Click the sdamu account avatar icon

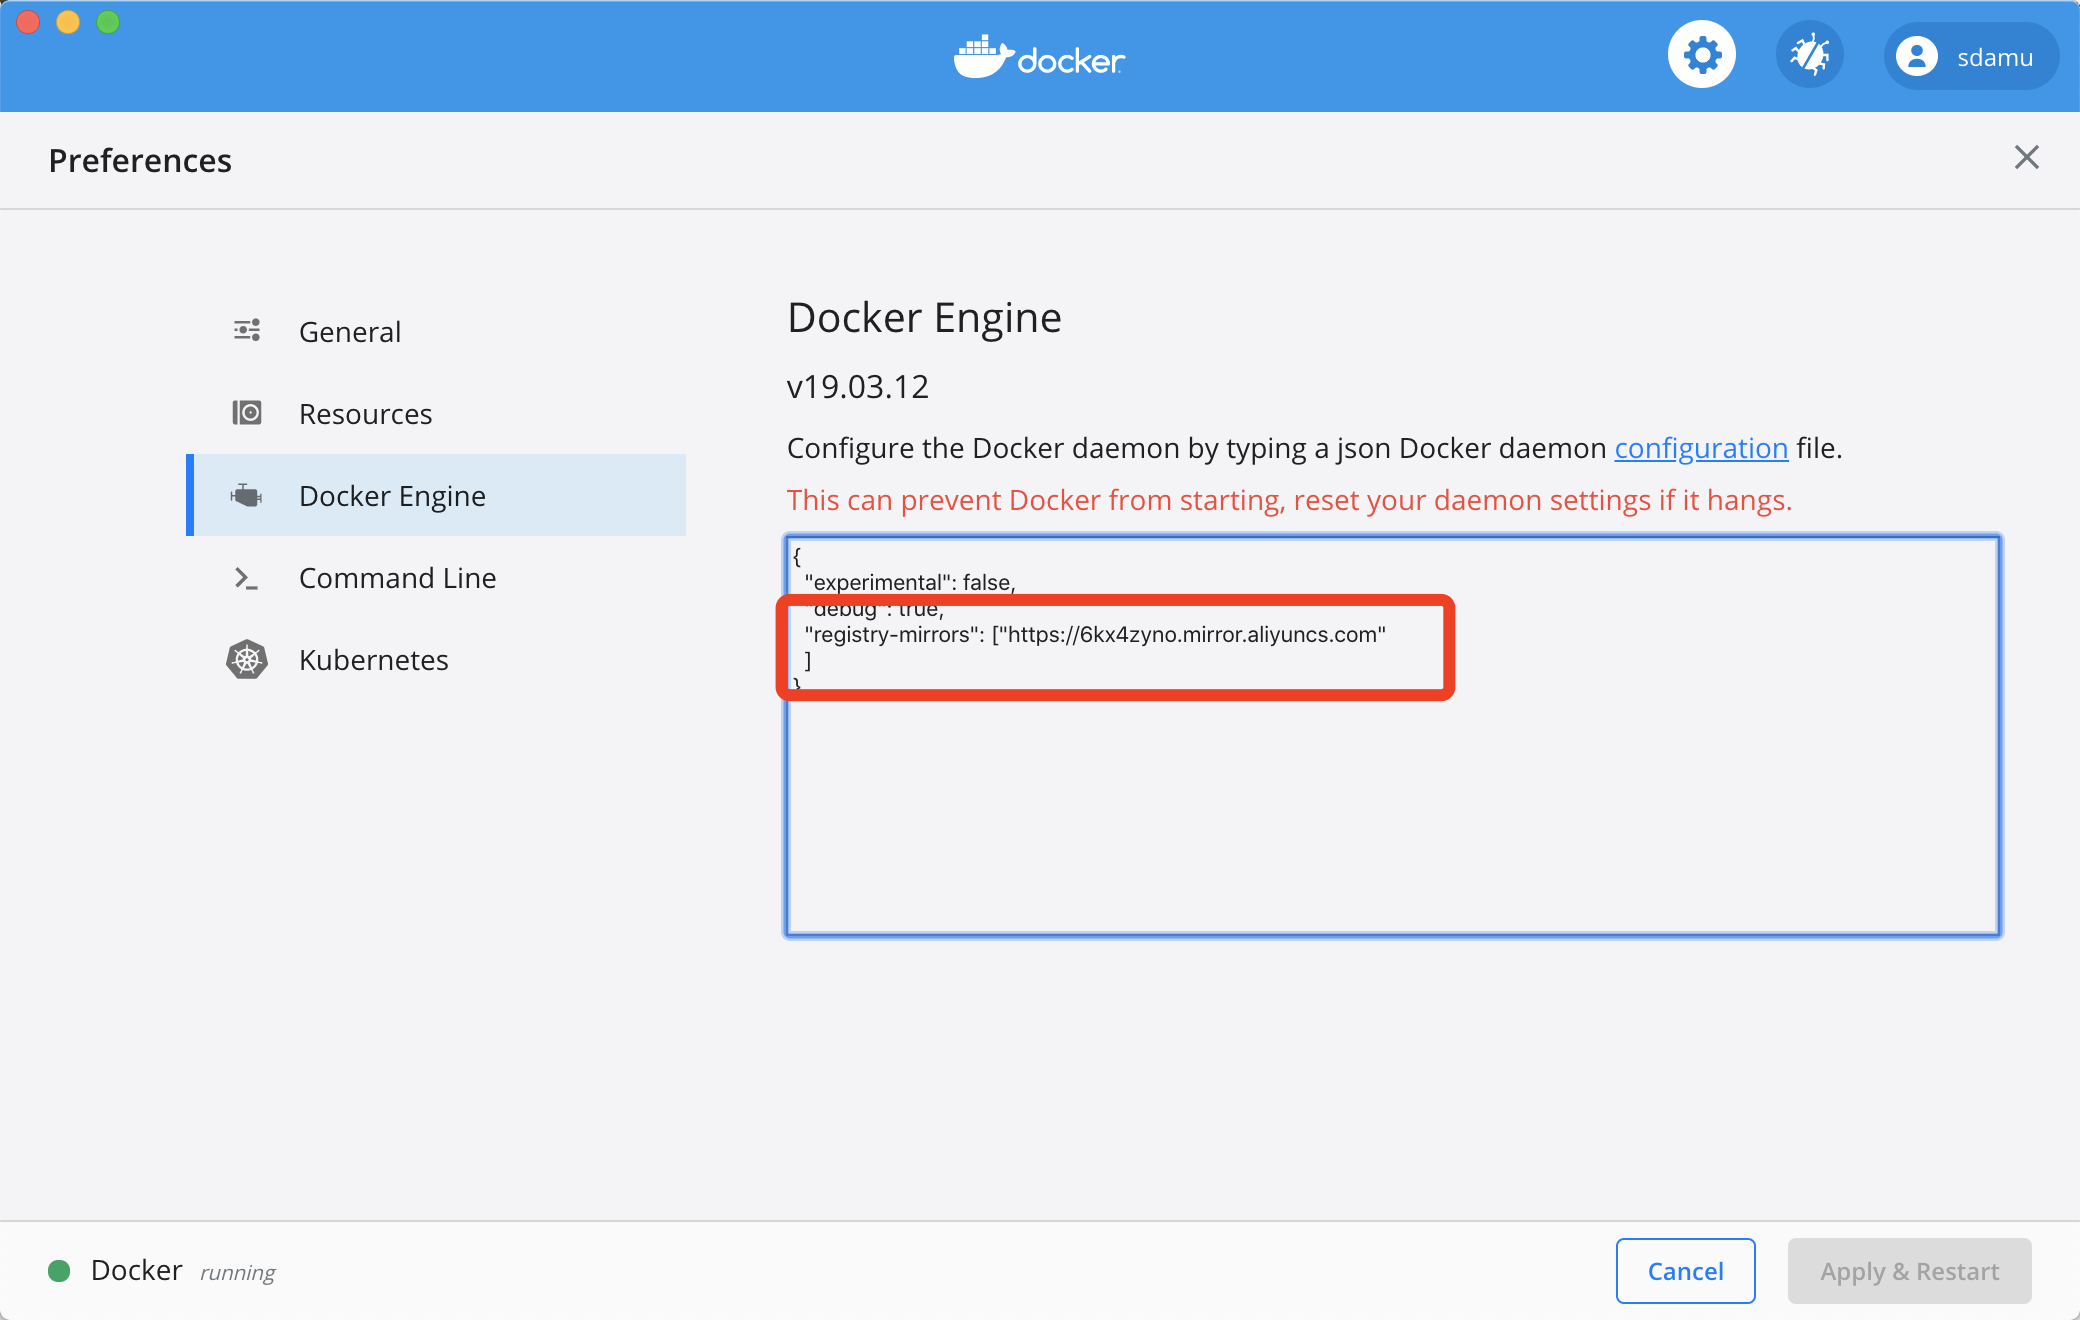point(1916,57)
